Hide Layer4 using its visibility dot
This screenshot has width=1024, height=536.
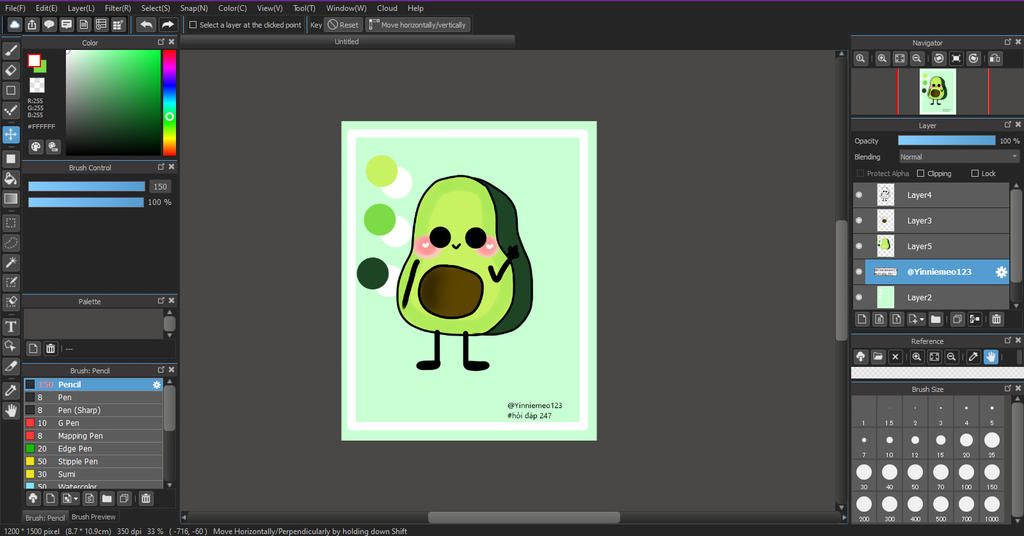(x=859, y=195)
